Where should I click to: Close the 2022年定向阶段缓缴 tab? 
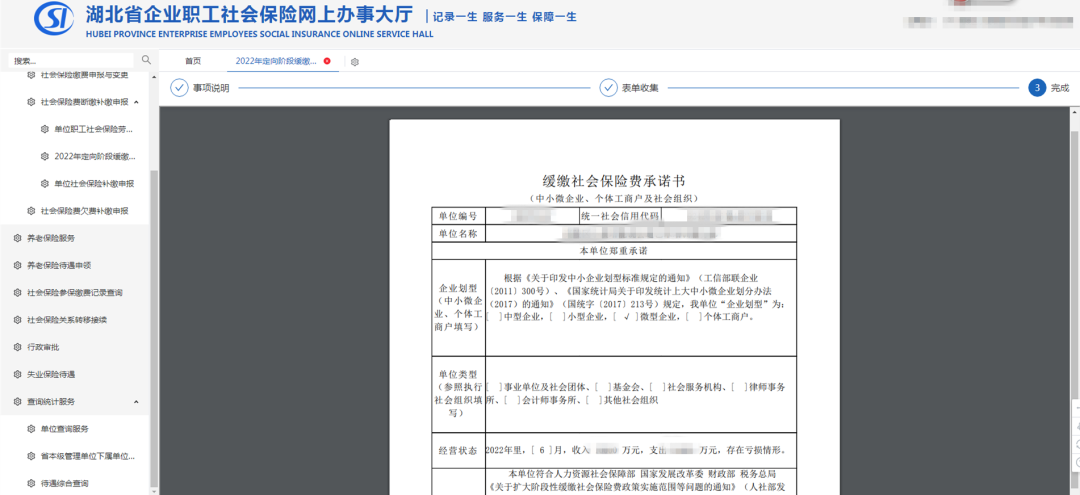tap(327, 61)
